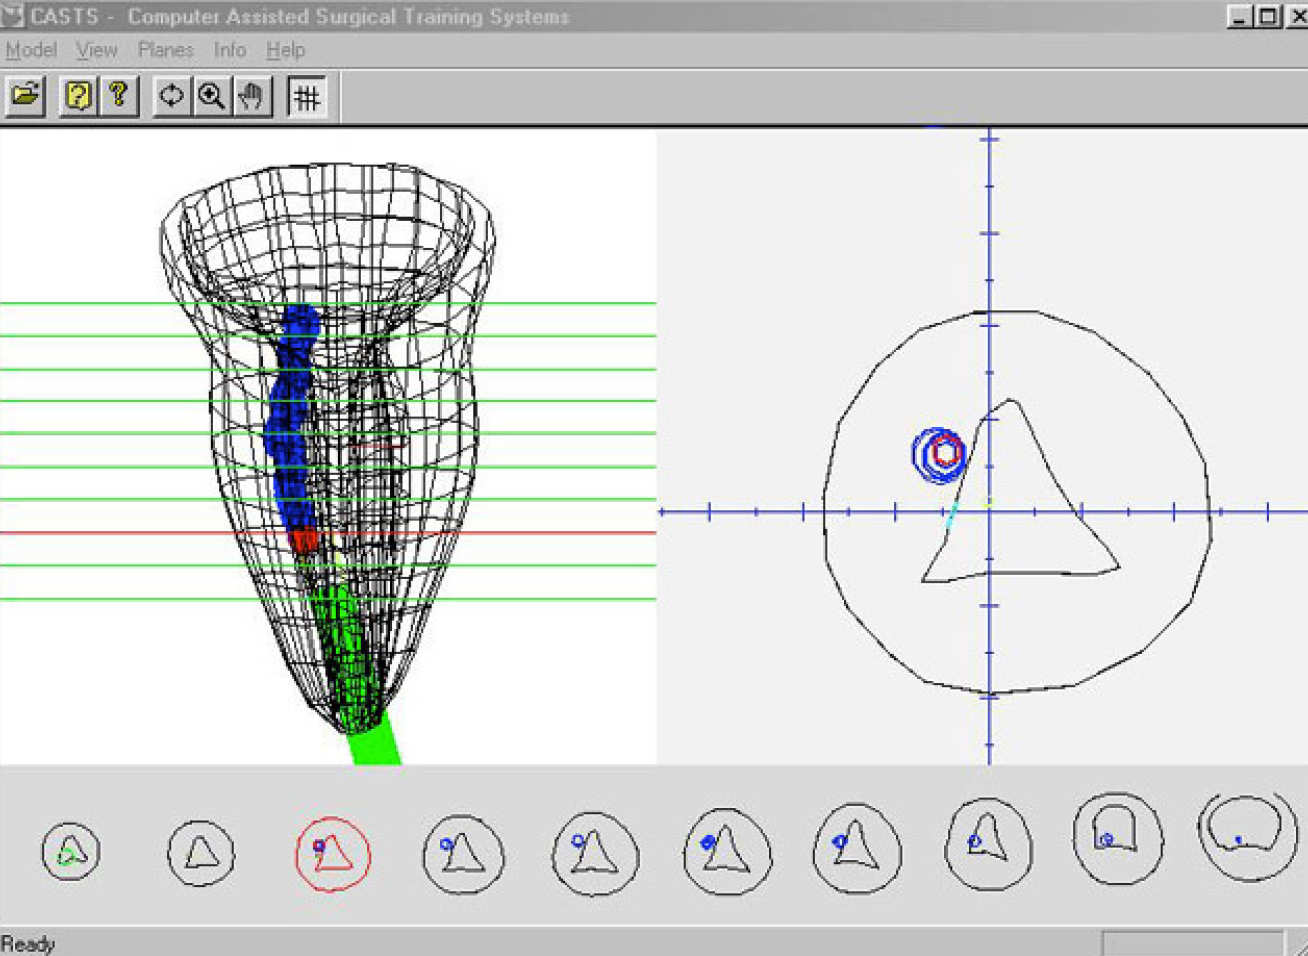Image resolution: width=1308 pixels, height=956 pixels.
Task: Open the Planes menu
Action: tap(165, 50)
